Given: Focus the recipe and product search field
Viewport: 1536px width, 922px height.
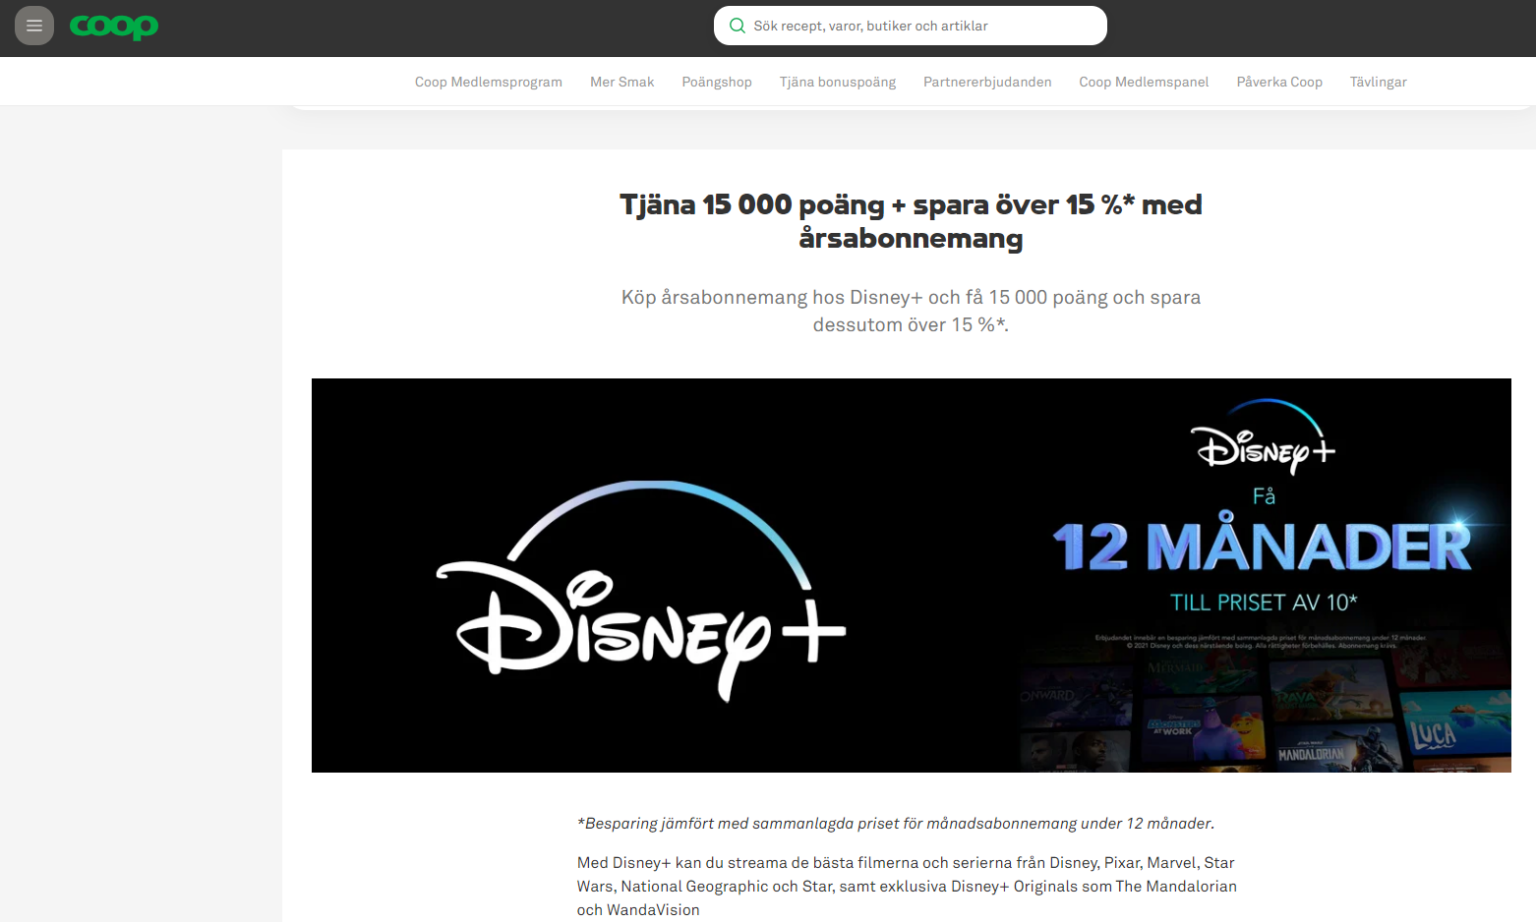Looking at the screenshot, I should [x=910, y=26].
